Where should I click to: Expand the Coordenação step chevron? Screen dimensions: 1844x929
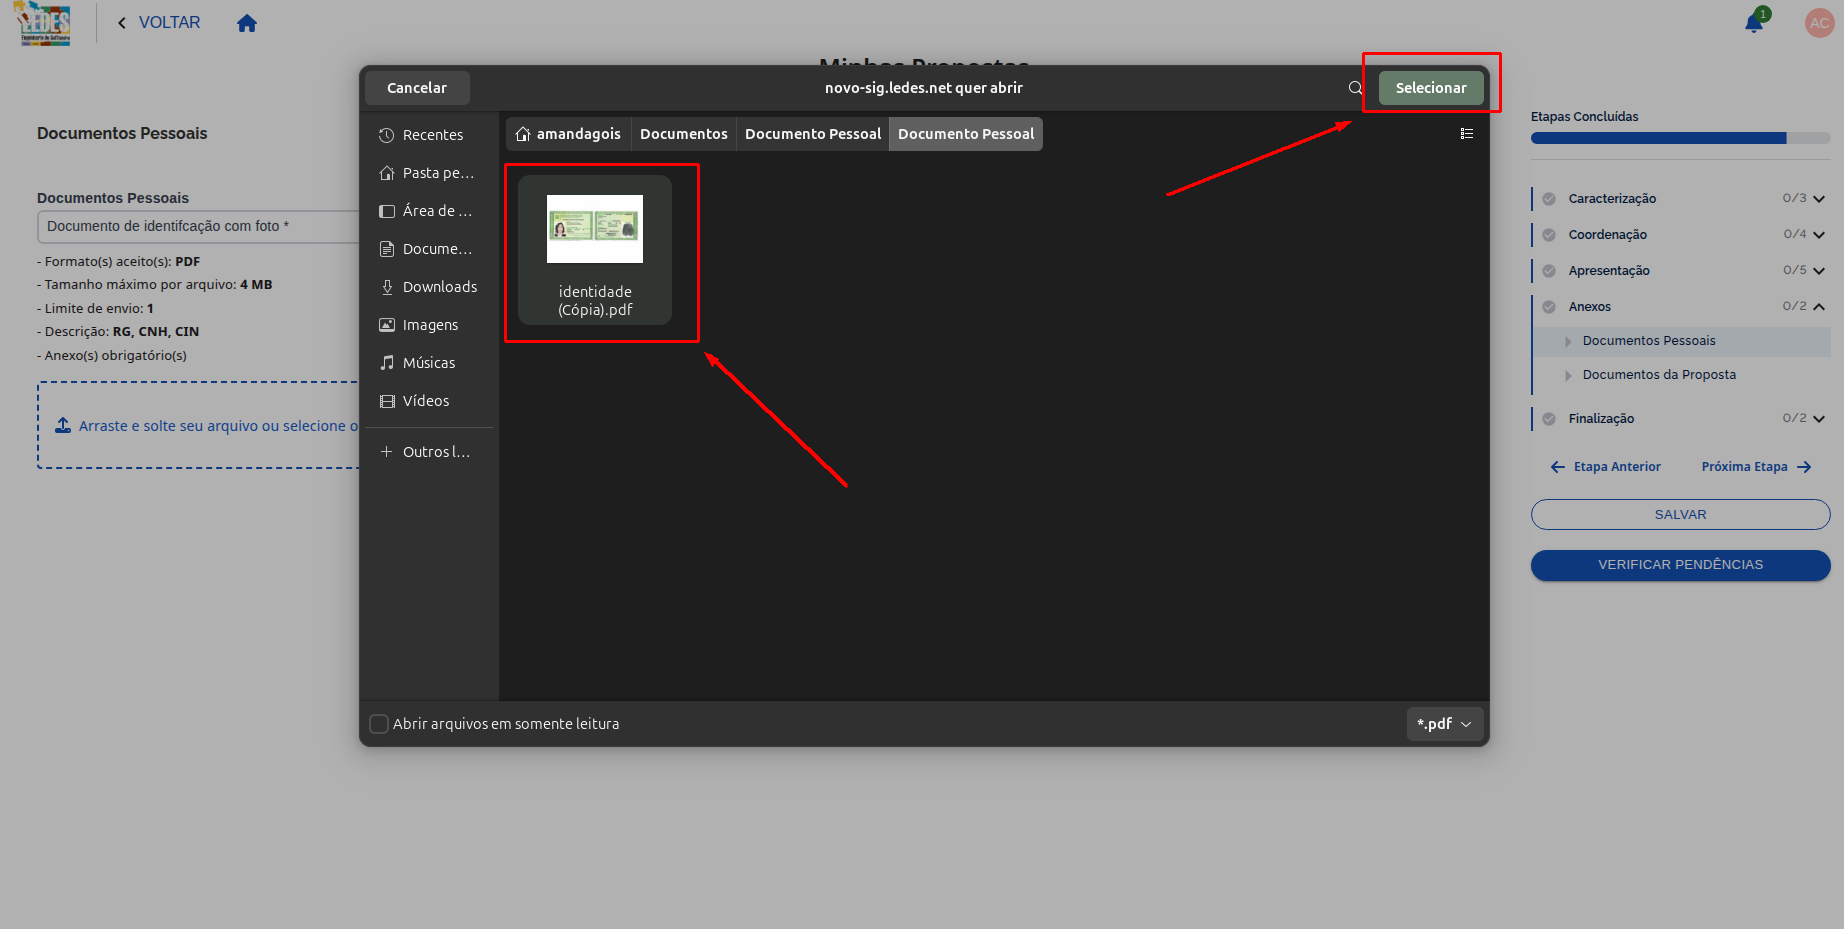coord(1819,235)
